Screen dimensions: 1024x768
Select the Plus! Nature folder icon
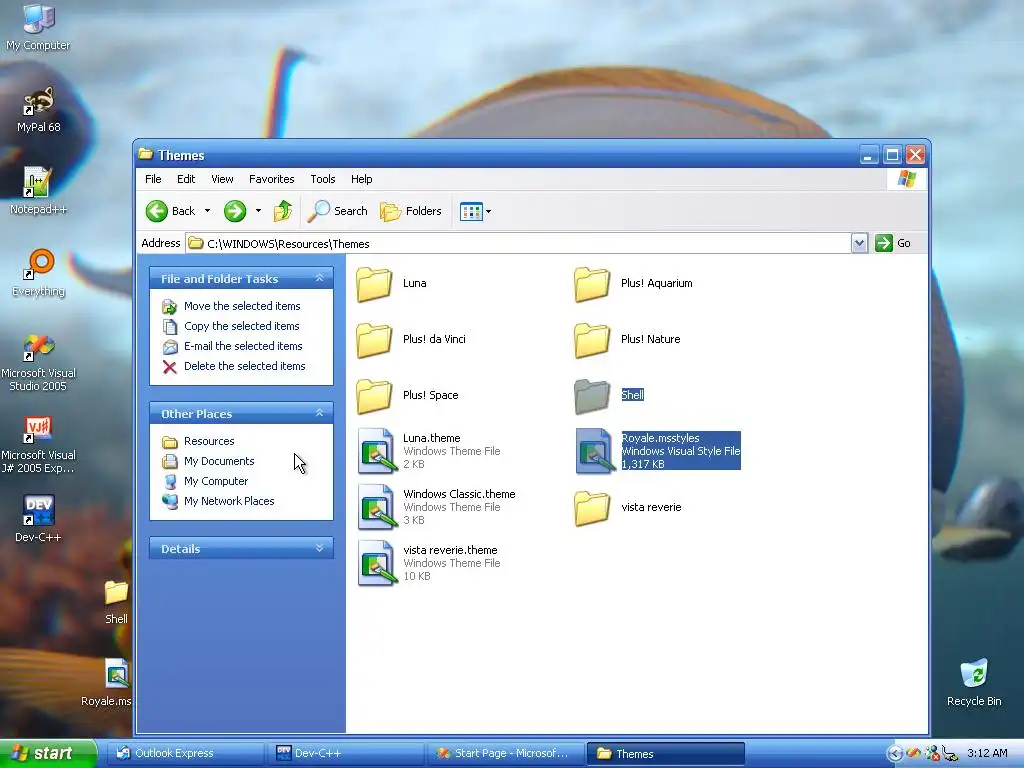(x=592, y=340)
